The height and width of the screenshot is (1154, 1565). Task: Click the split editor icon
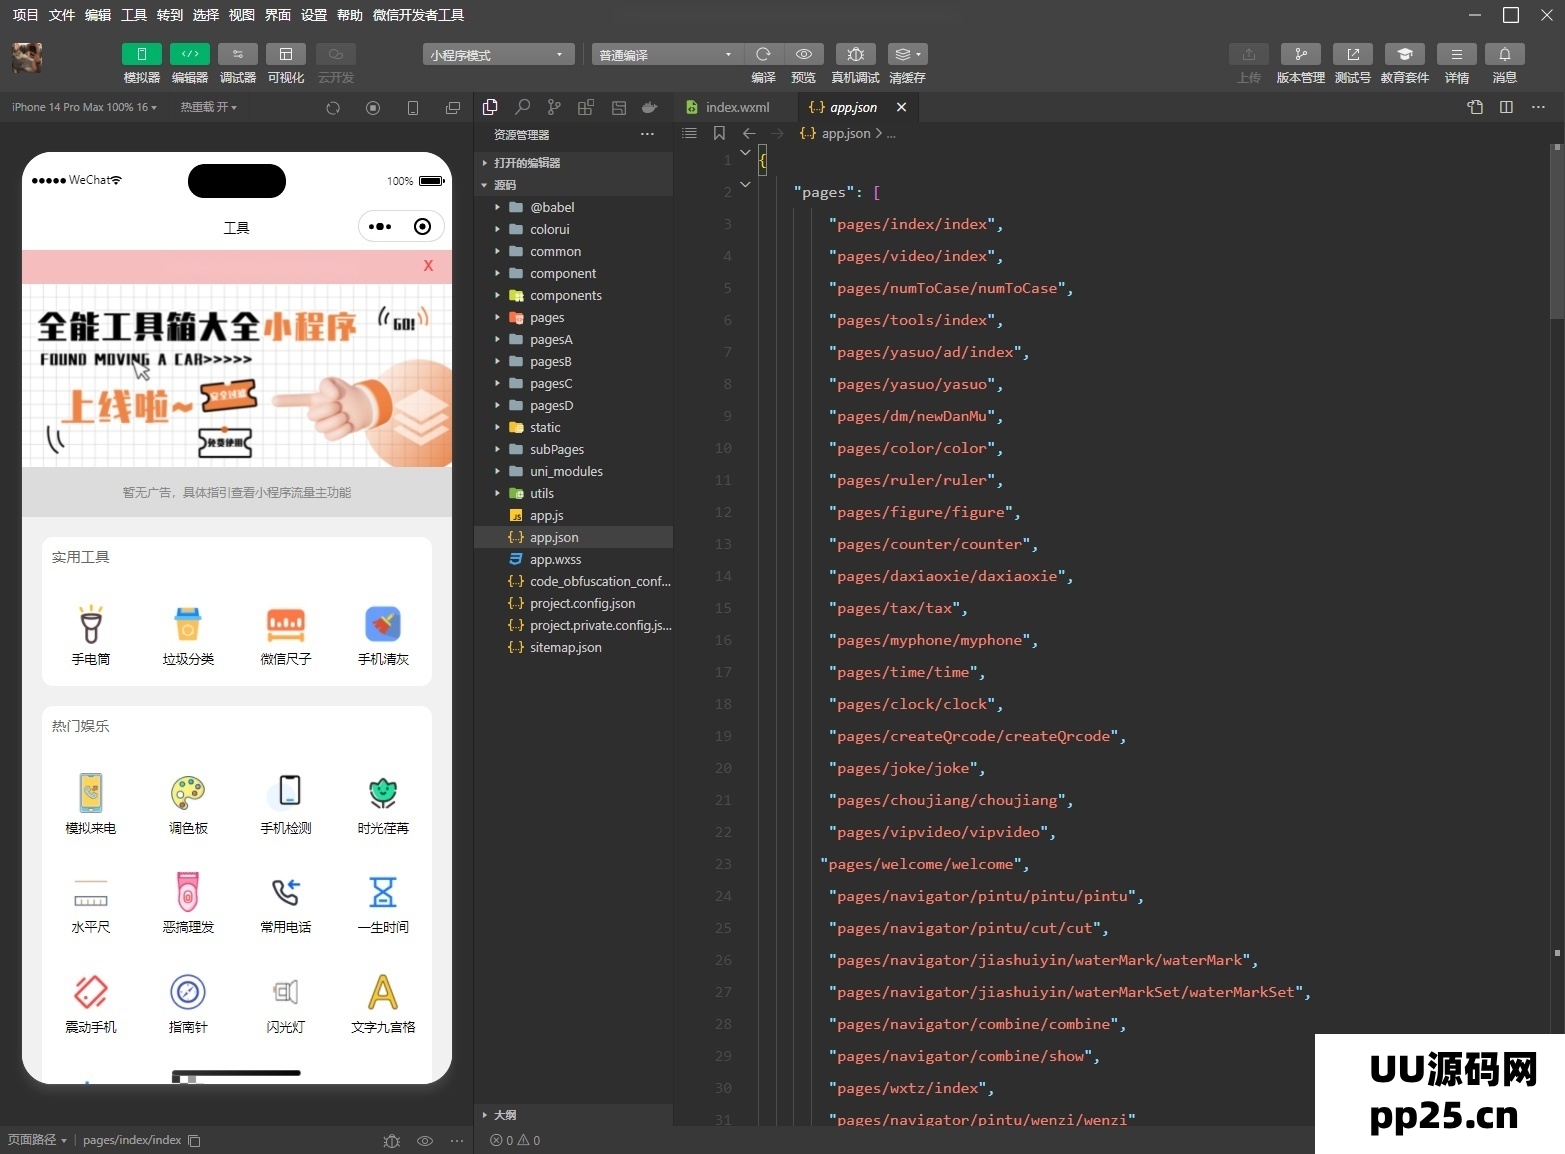tap(1506, 107)
